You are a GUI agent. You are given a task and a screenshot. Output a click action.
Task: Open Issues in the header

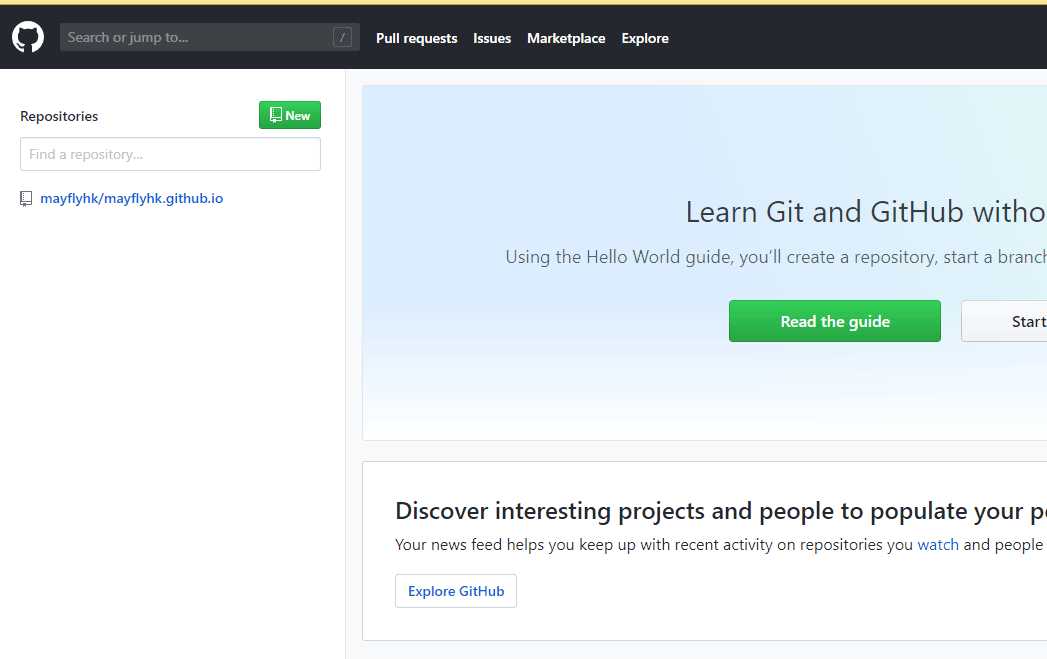(492, 38)
